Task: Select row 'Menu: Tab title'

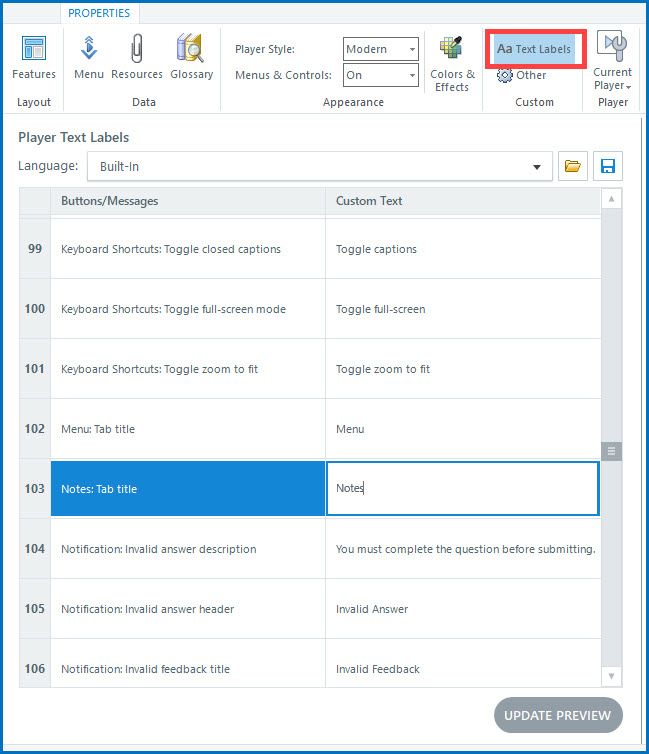Action: (188, 429)
